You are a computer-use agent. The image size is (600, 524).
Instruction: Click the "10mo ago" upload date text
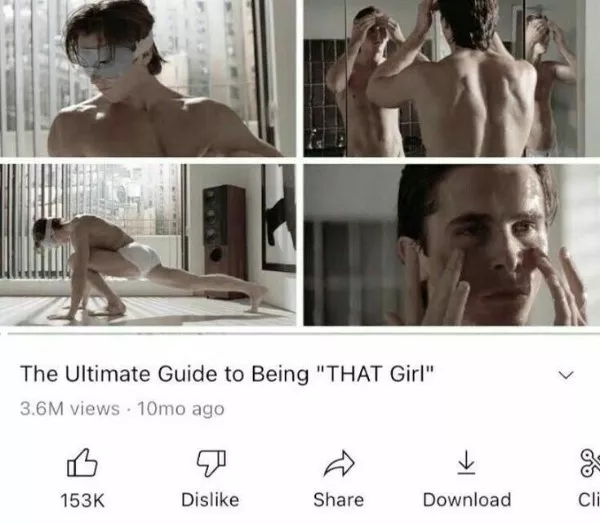tap(181, 409)
